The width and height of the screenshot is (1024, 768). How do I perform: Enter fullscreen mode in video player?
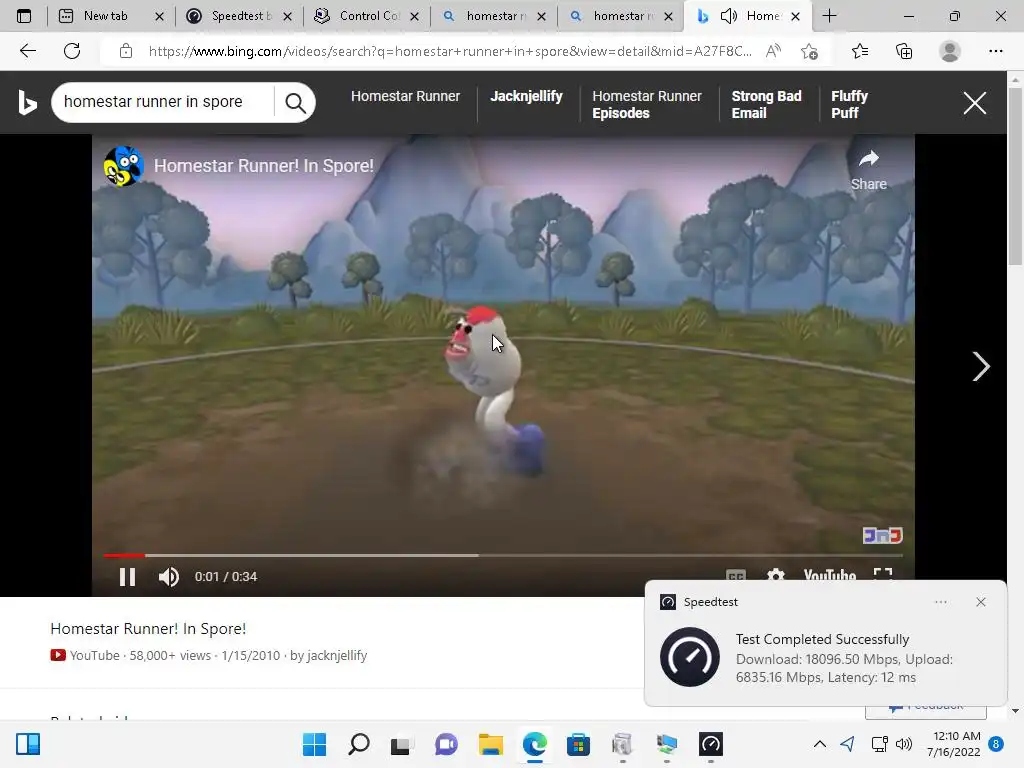pos(883,576)
